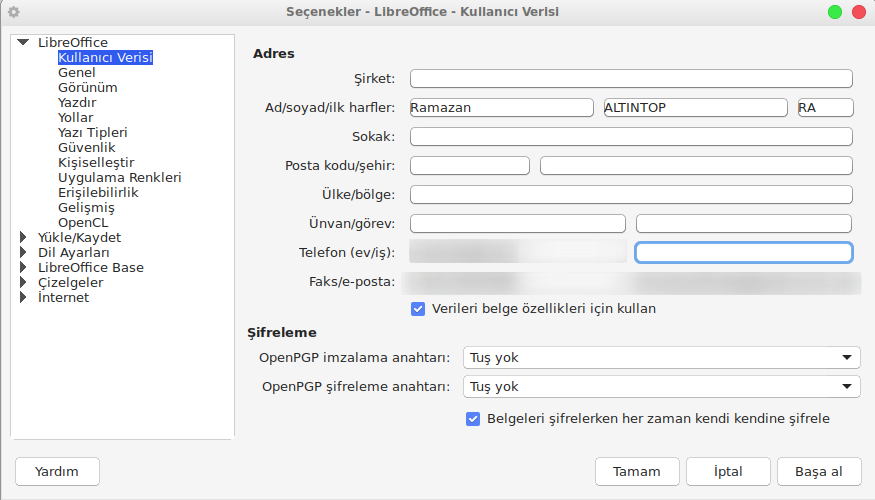This screenshot has width=875, height=500.
Task: Click the şehir (city) input field
Action: 696,166
